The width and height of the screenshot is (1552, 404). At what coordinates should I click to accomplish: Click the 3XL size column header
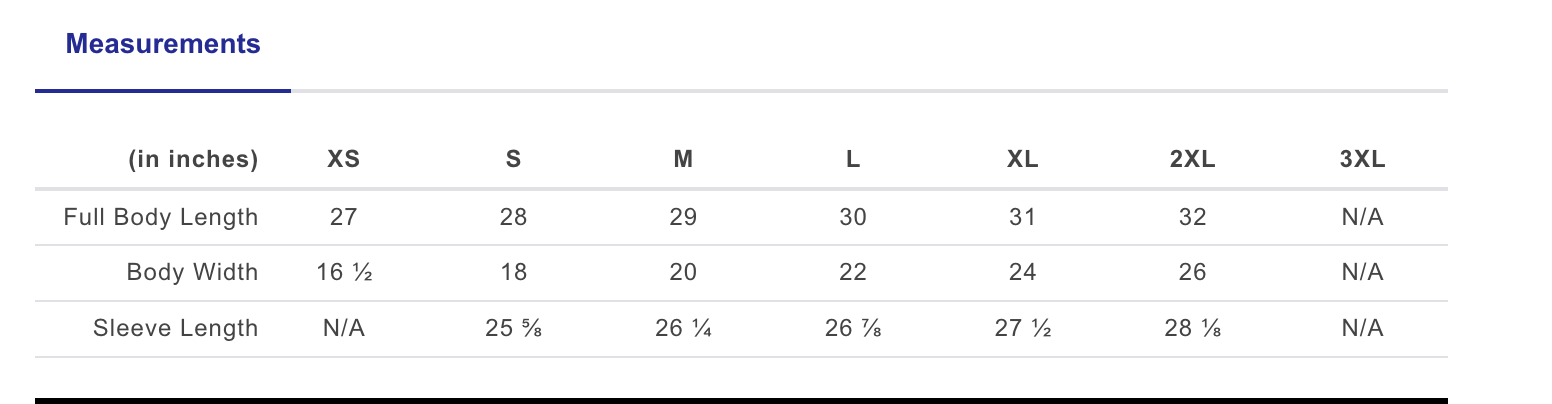[x=1362, y=159]
